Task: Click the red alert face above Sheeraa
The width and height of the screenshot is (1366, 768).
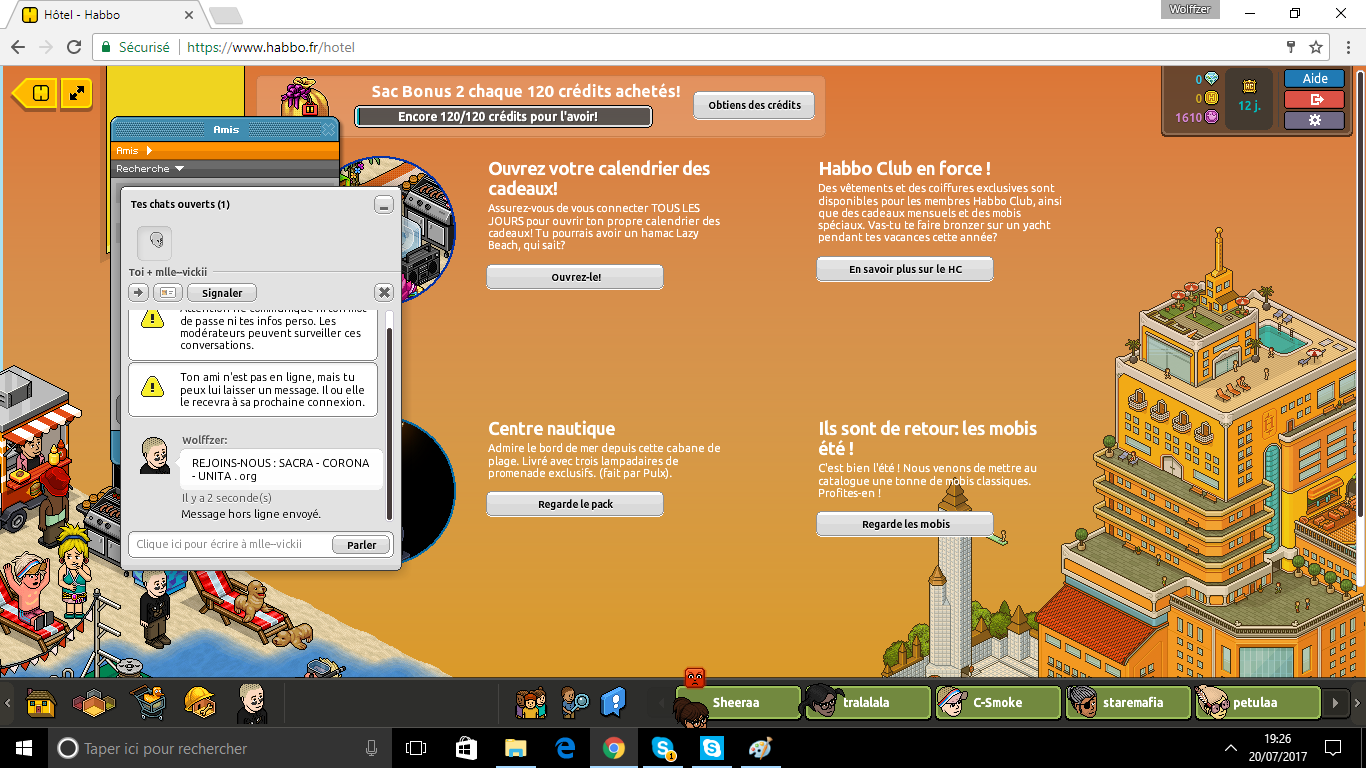Action: 695,677
